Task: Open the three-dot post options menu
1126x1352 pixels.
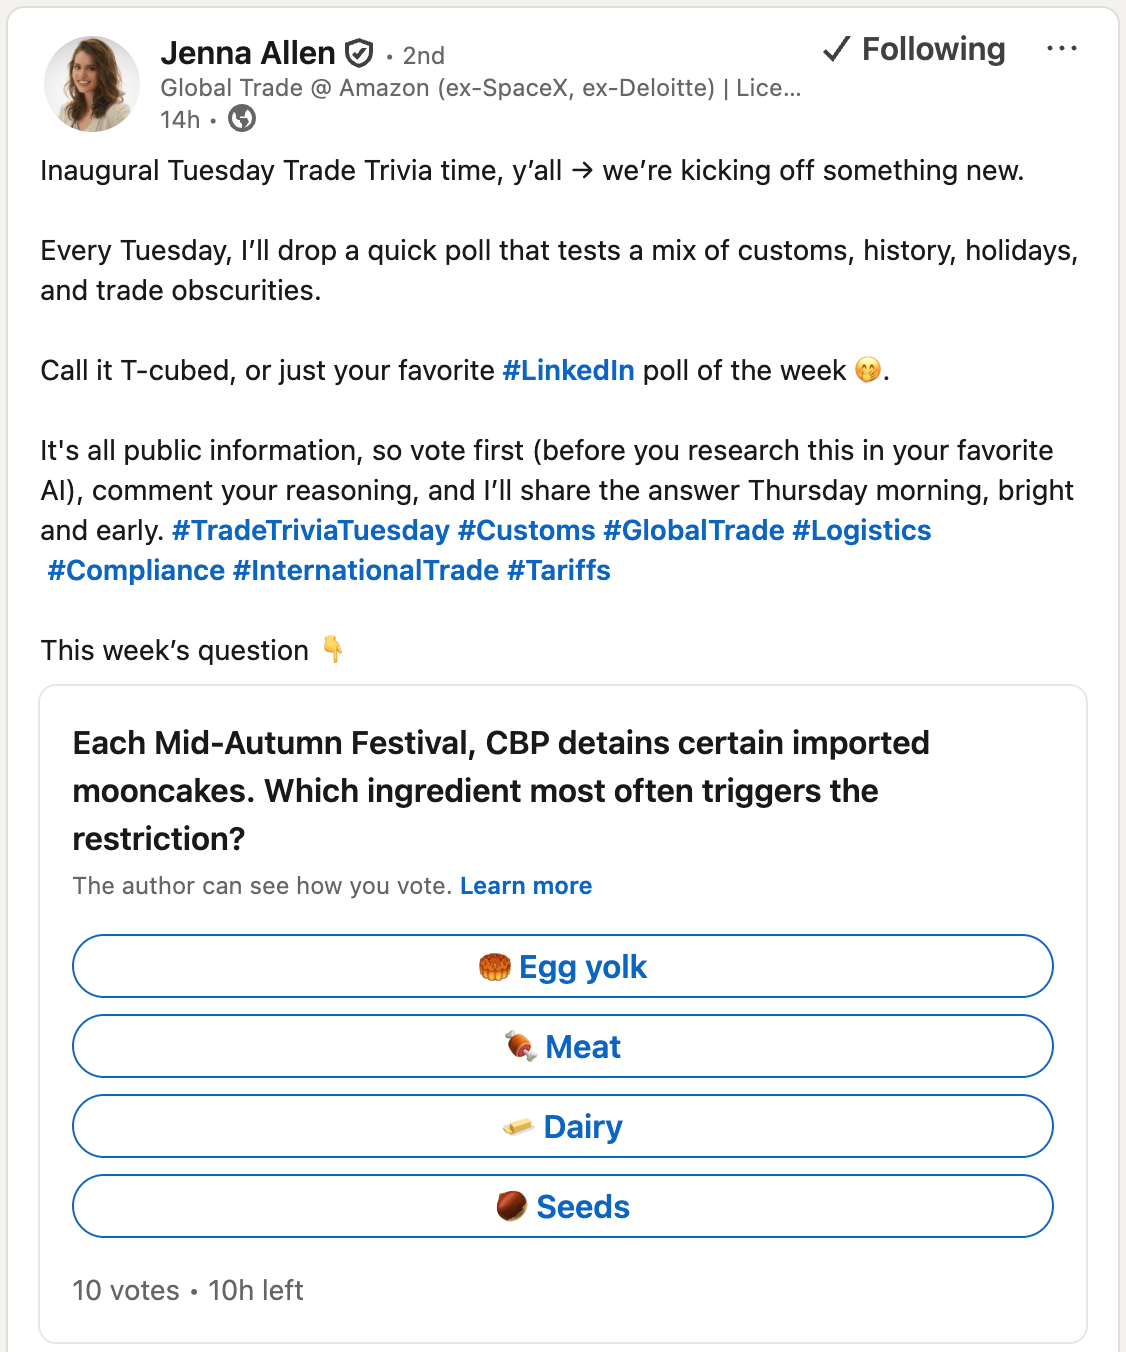Action: point(1061,49)
